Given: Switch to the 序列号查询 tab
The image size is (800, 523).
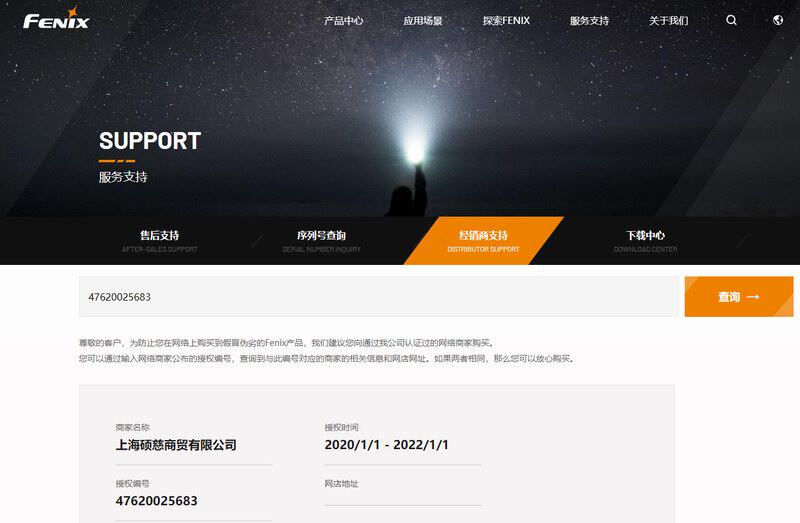Looking at the screenshot, I should coord(321,241).
